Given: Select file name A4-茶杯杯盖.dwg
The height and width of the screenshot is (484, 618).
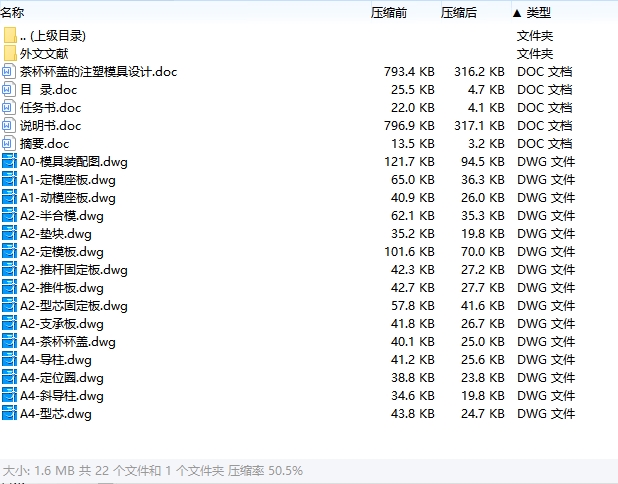Looking at the screenshot, I should (x=68, y=342).
